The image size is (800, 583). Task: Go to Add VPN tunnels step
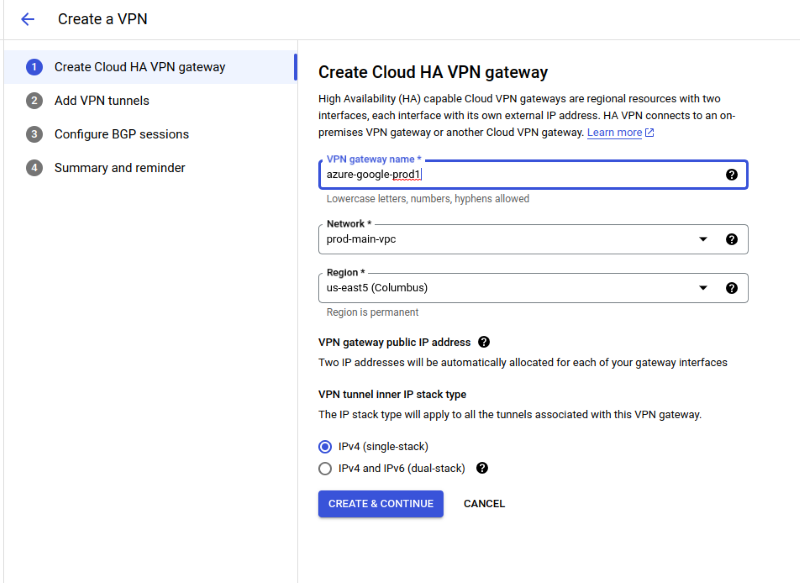[x=102, y=100]
